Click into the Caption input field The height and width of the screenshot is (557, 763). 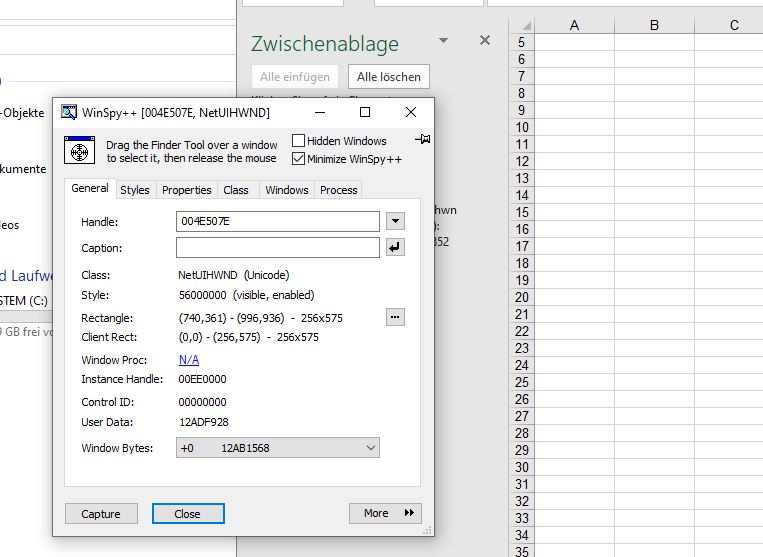click(278, 247)
